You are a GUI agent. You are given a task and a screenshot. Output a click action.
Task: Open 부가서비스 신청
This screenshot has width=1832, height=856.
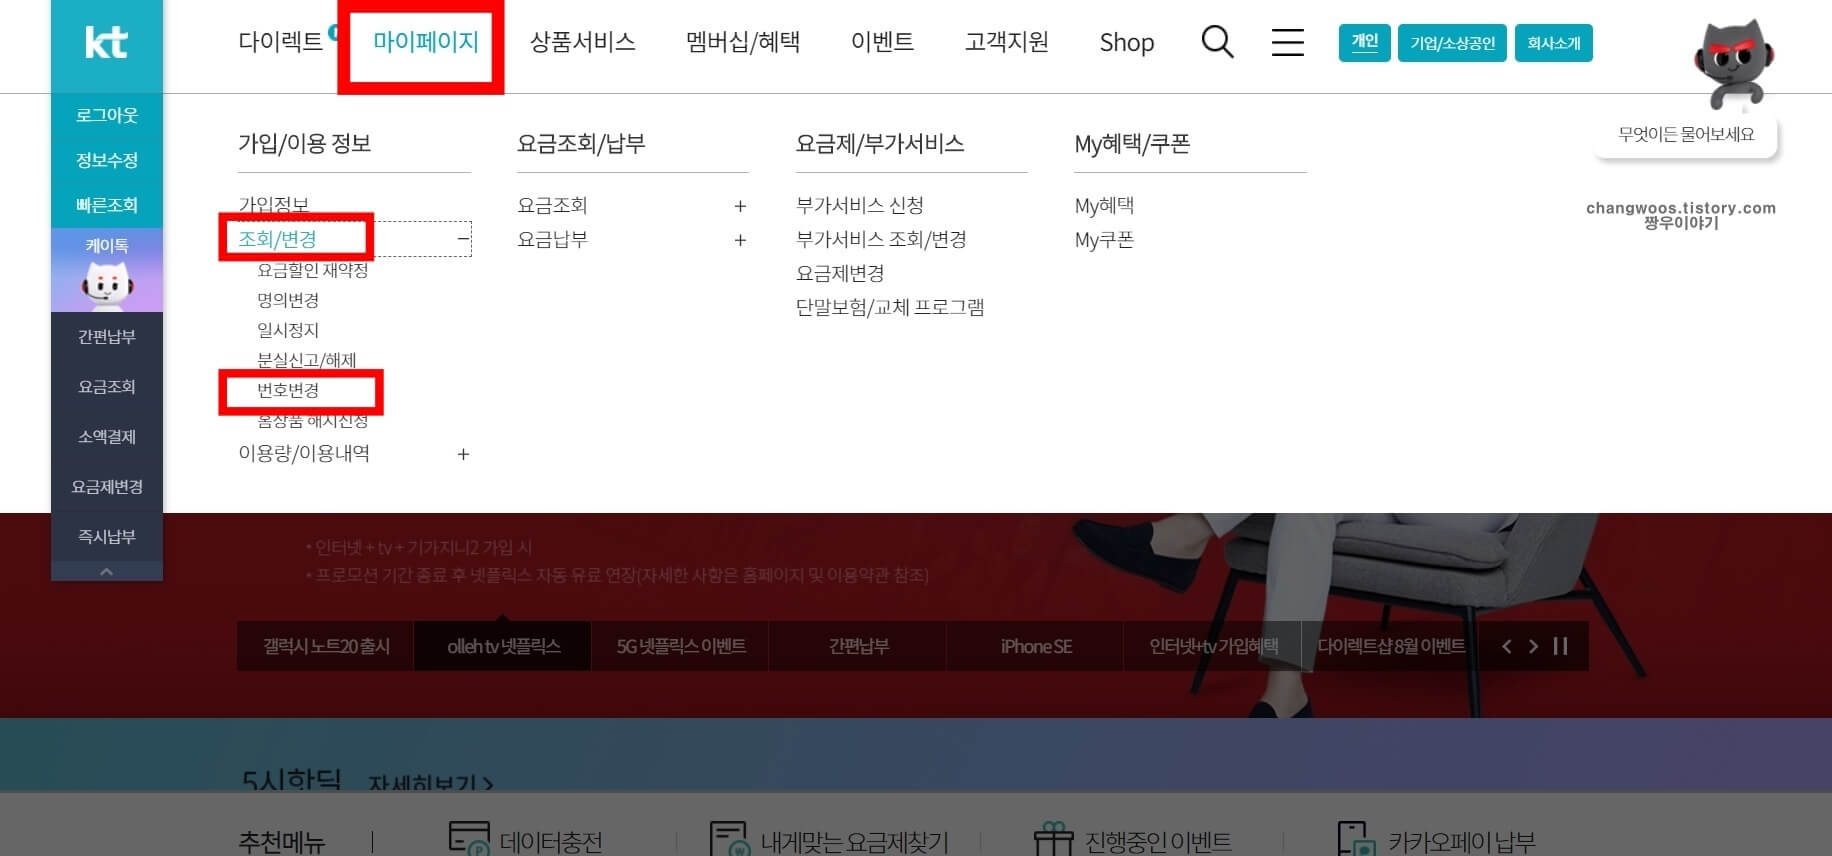860,205
